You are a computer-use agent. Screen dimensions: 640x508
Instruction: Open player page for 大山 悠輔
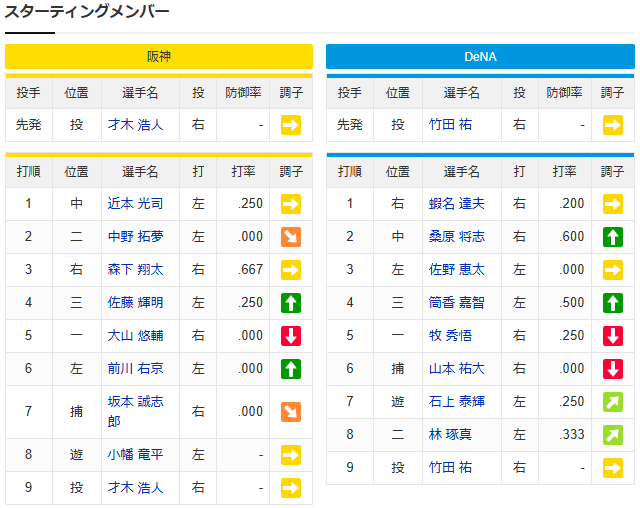pos(136,335)
